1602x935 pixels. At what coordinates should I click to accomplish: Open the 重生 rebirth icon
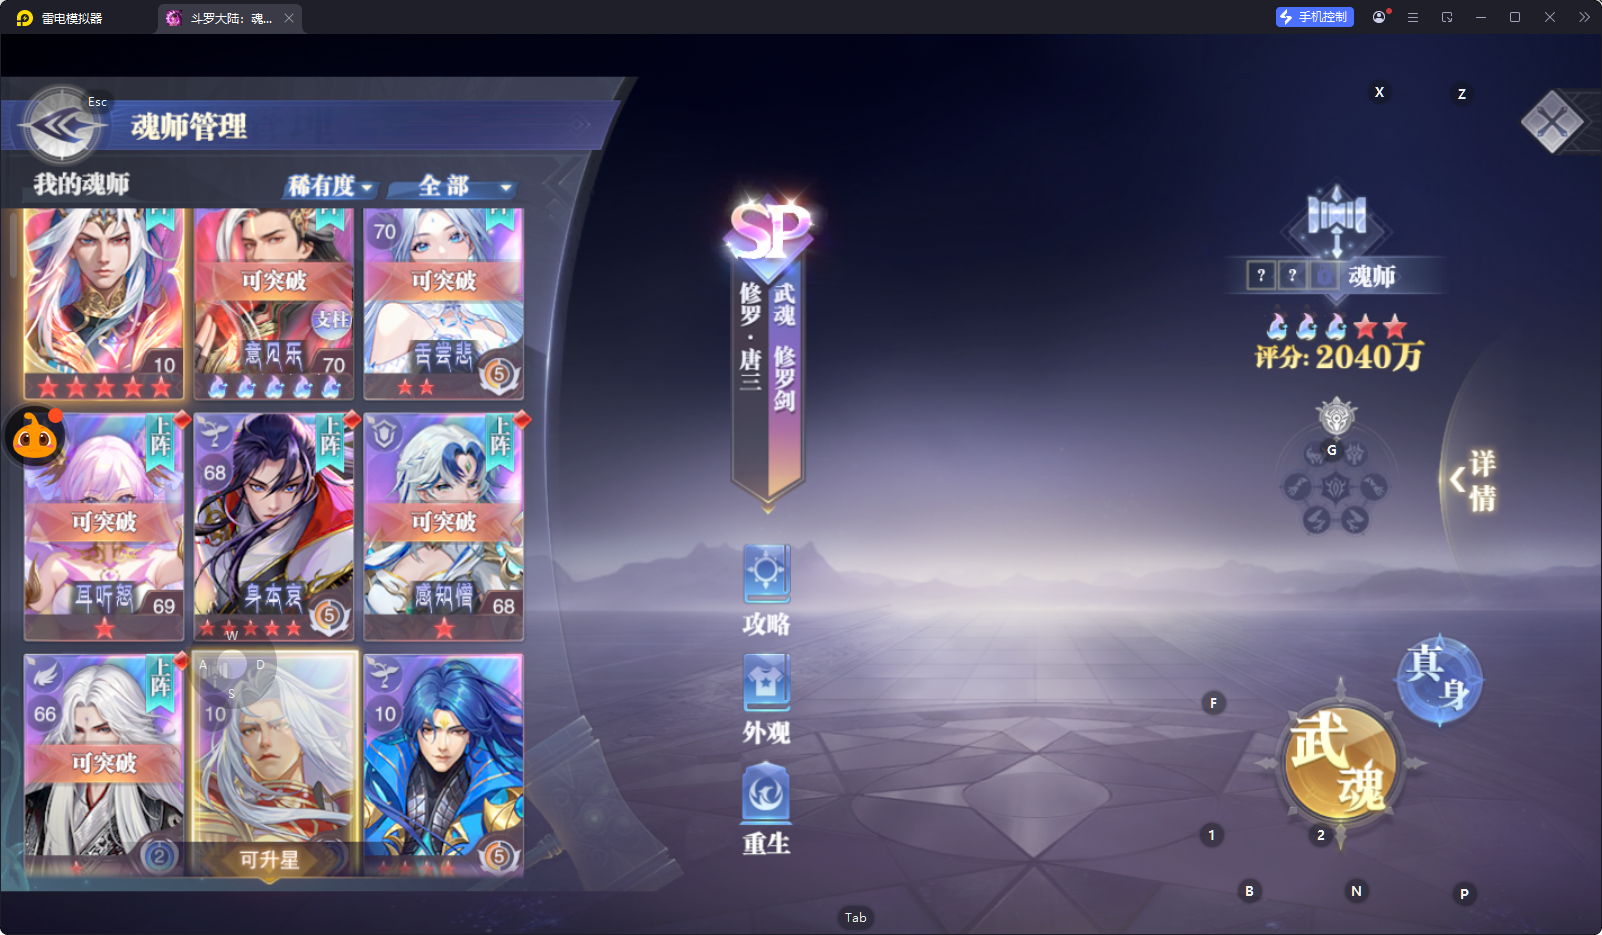click(x=767, y=810)
